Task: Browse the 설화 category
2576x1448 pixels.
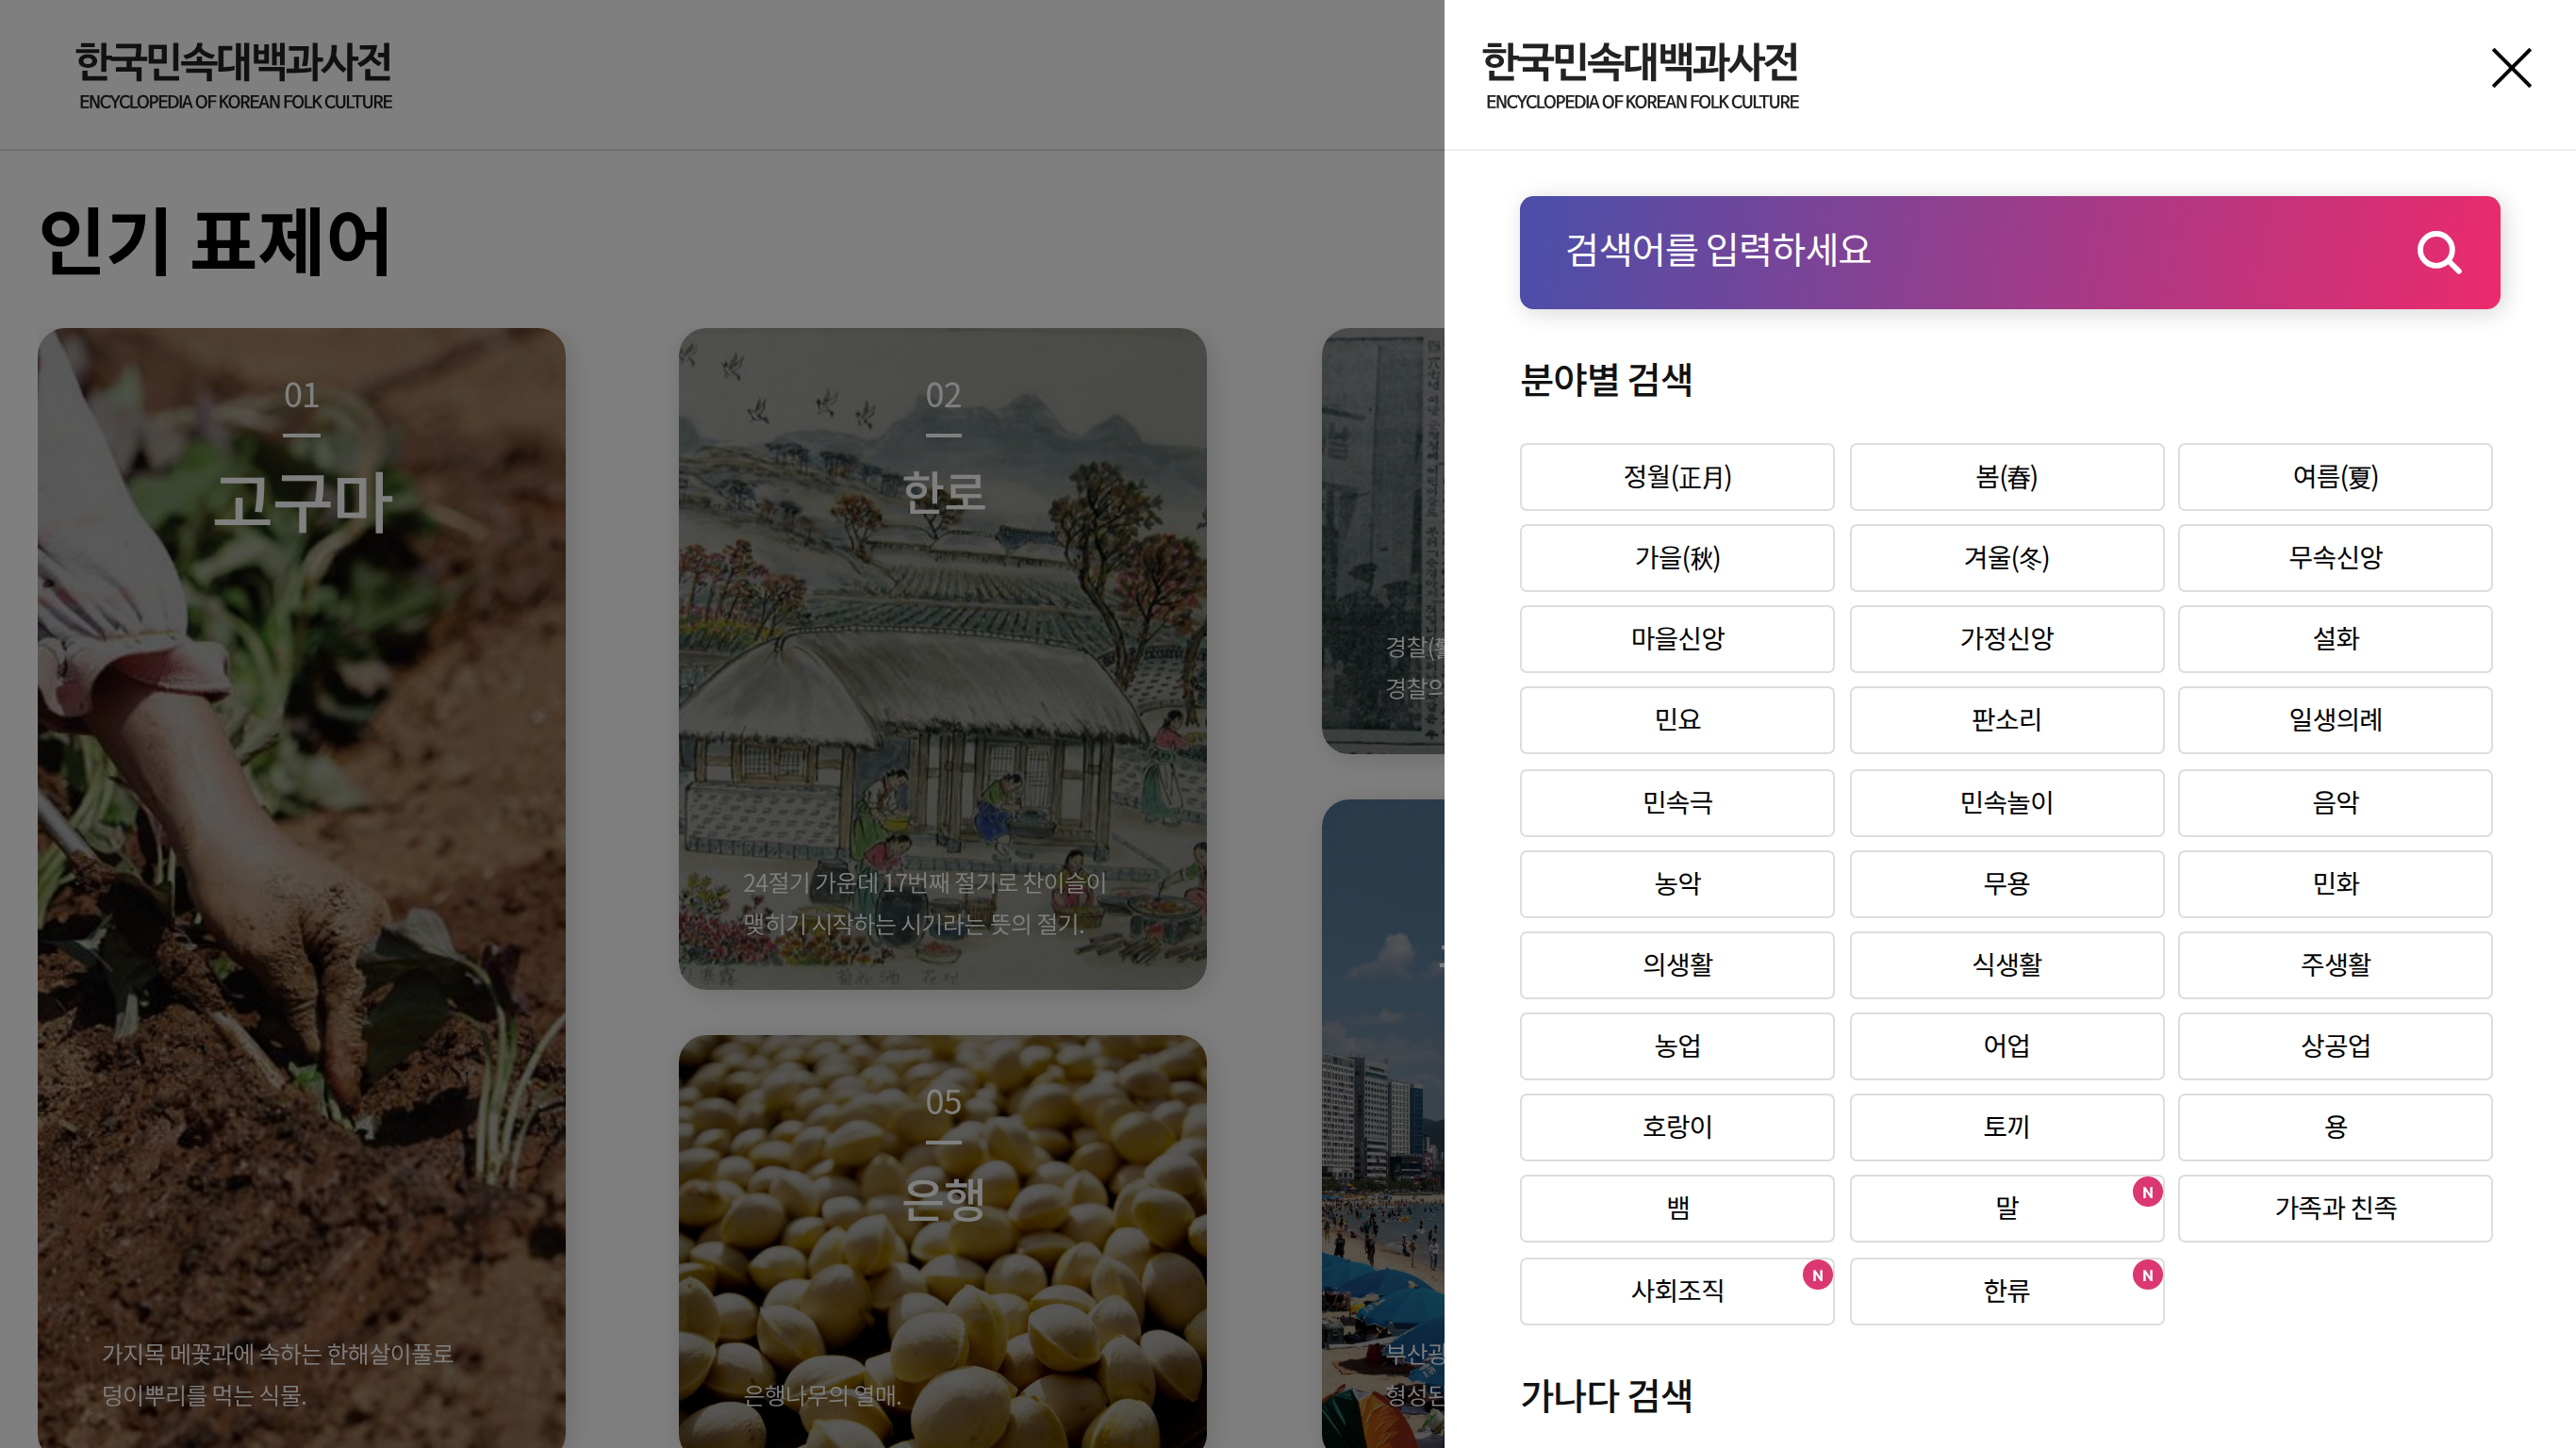Action: [2335, 639]
